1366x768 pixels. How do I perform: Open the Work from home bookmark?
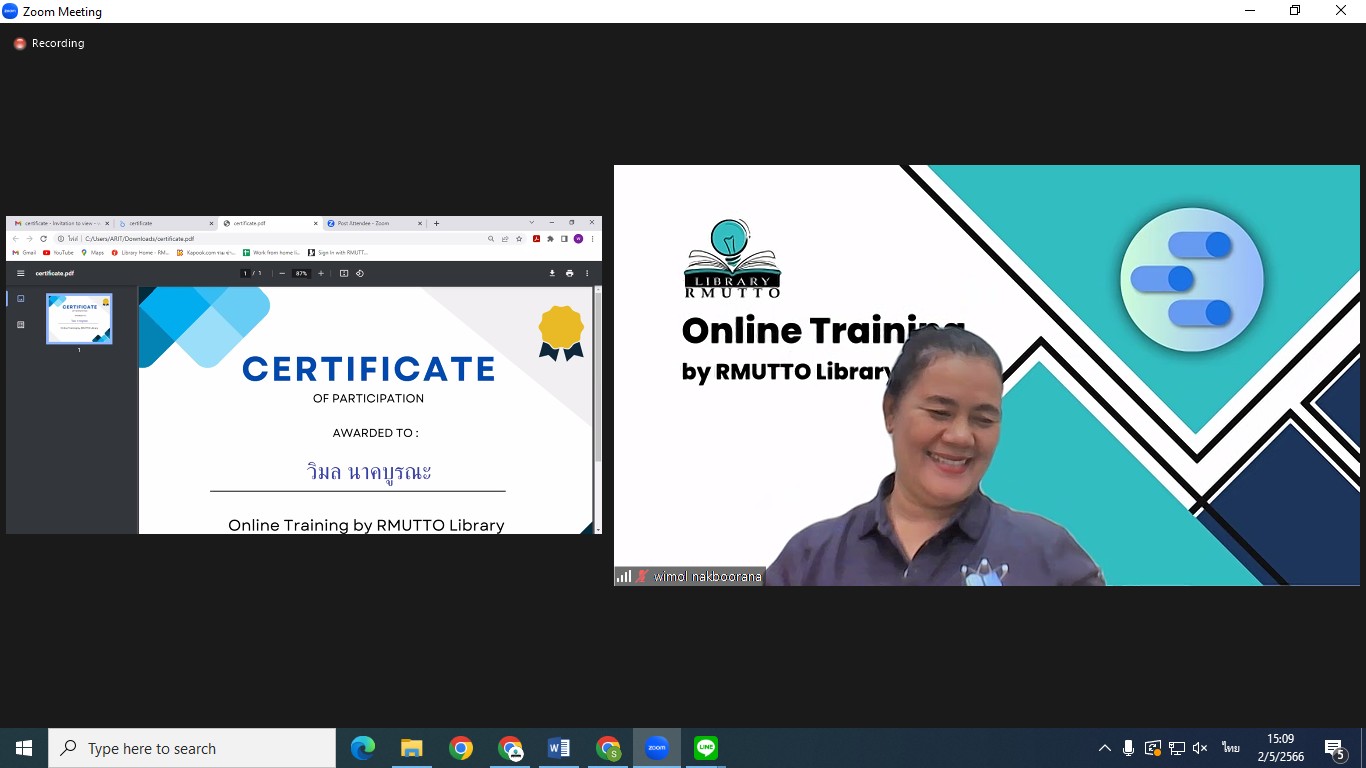[272, 253]
